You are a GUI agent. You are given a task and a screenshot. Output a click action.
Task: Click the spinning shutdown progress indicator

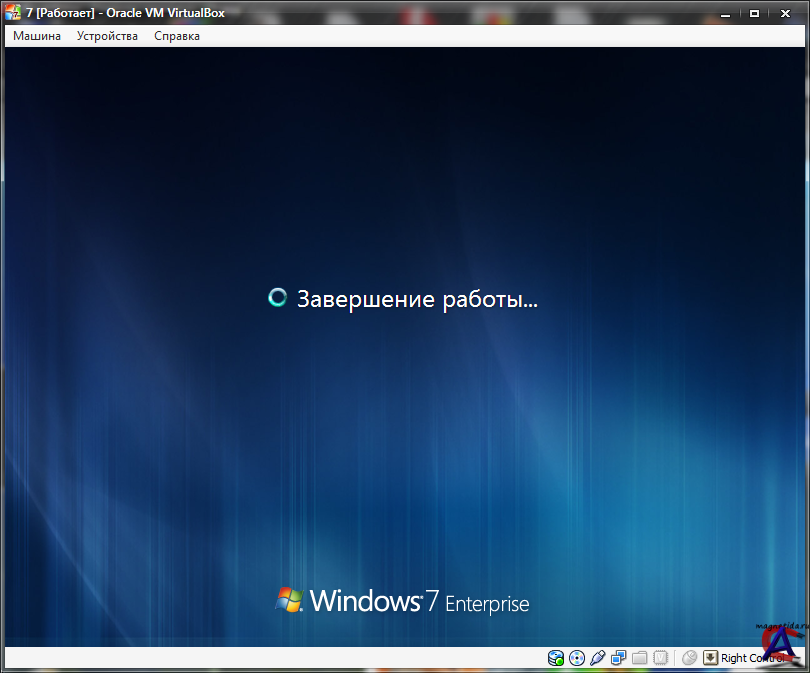[x=278, y=298]
